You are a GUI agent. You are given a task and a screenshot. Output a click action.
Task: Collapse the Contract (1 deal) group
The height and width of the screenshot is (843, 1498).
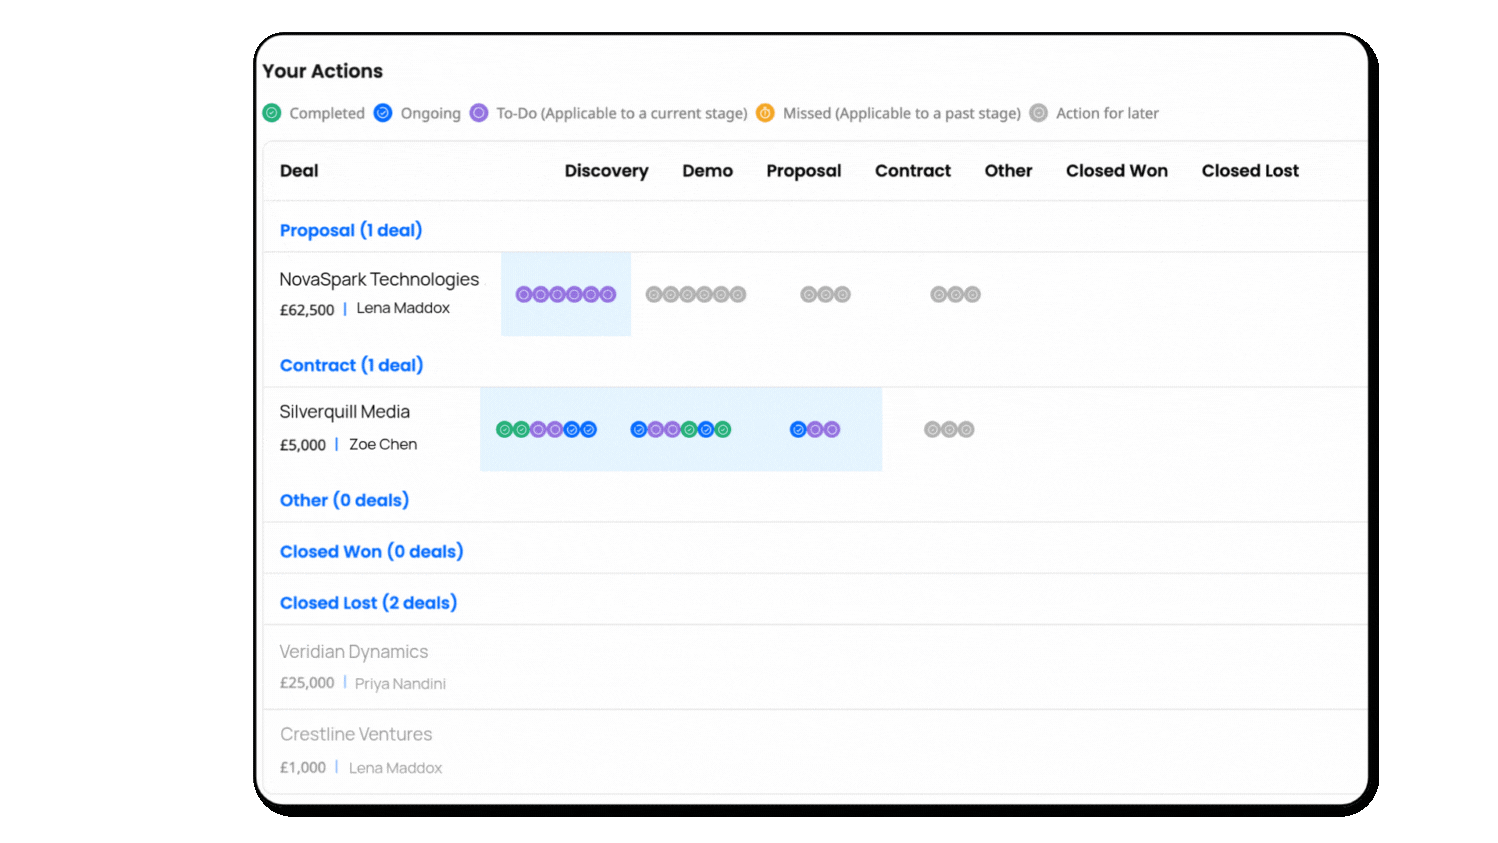tap(351, 365)
